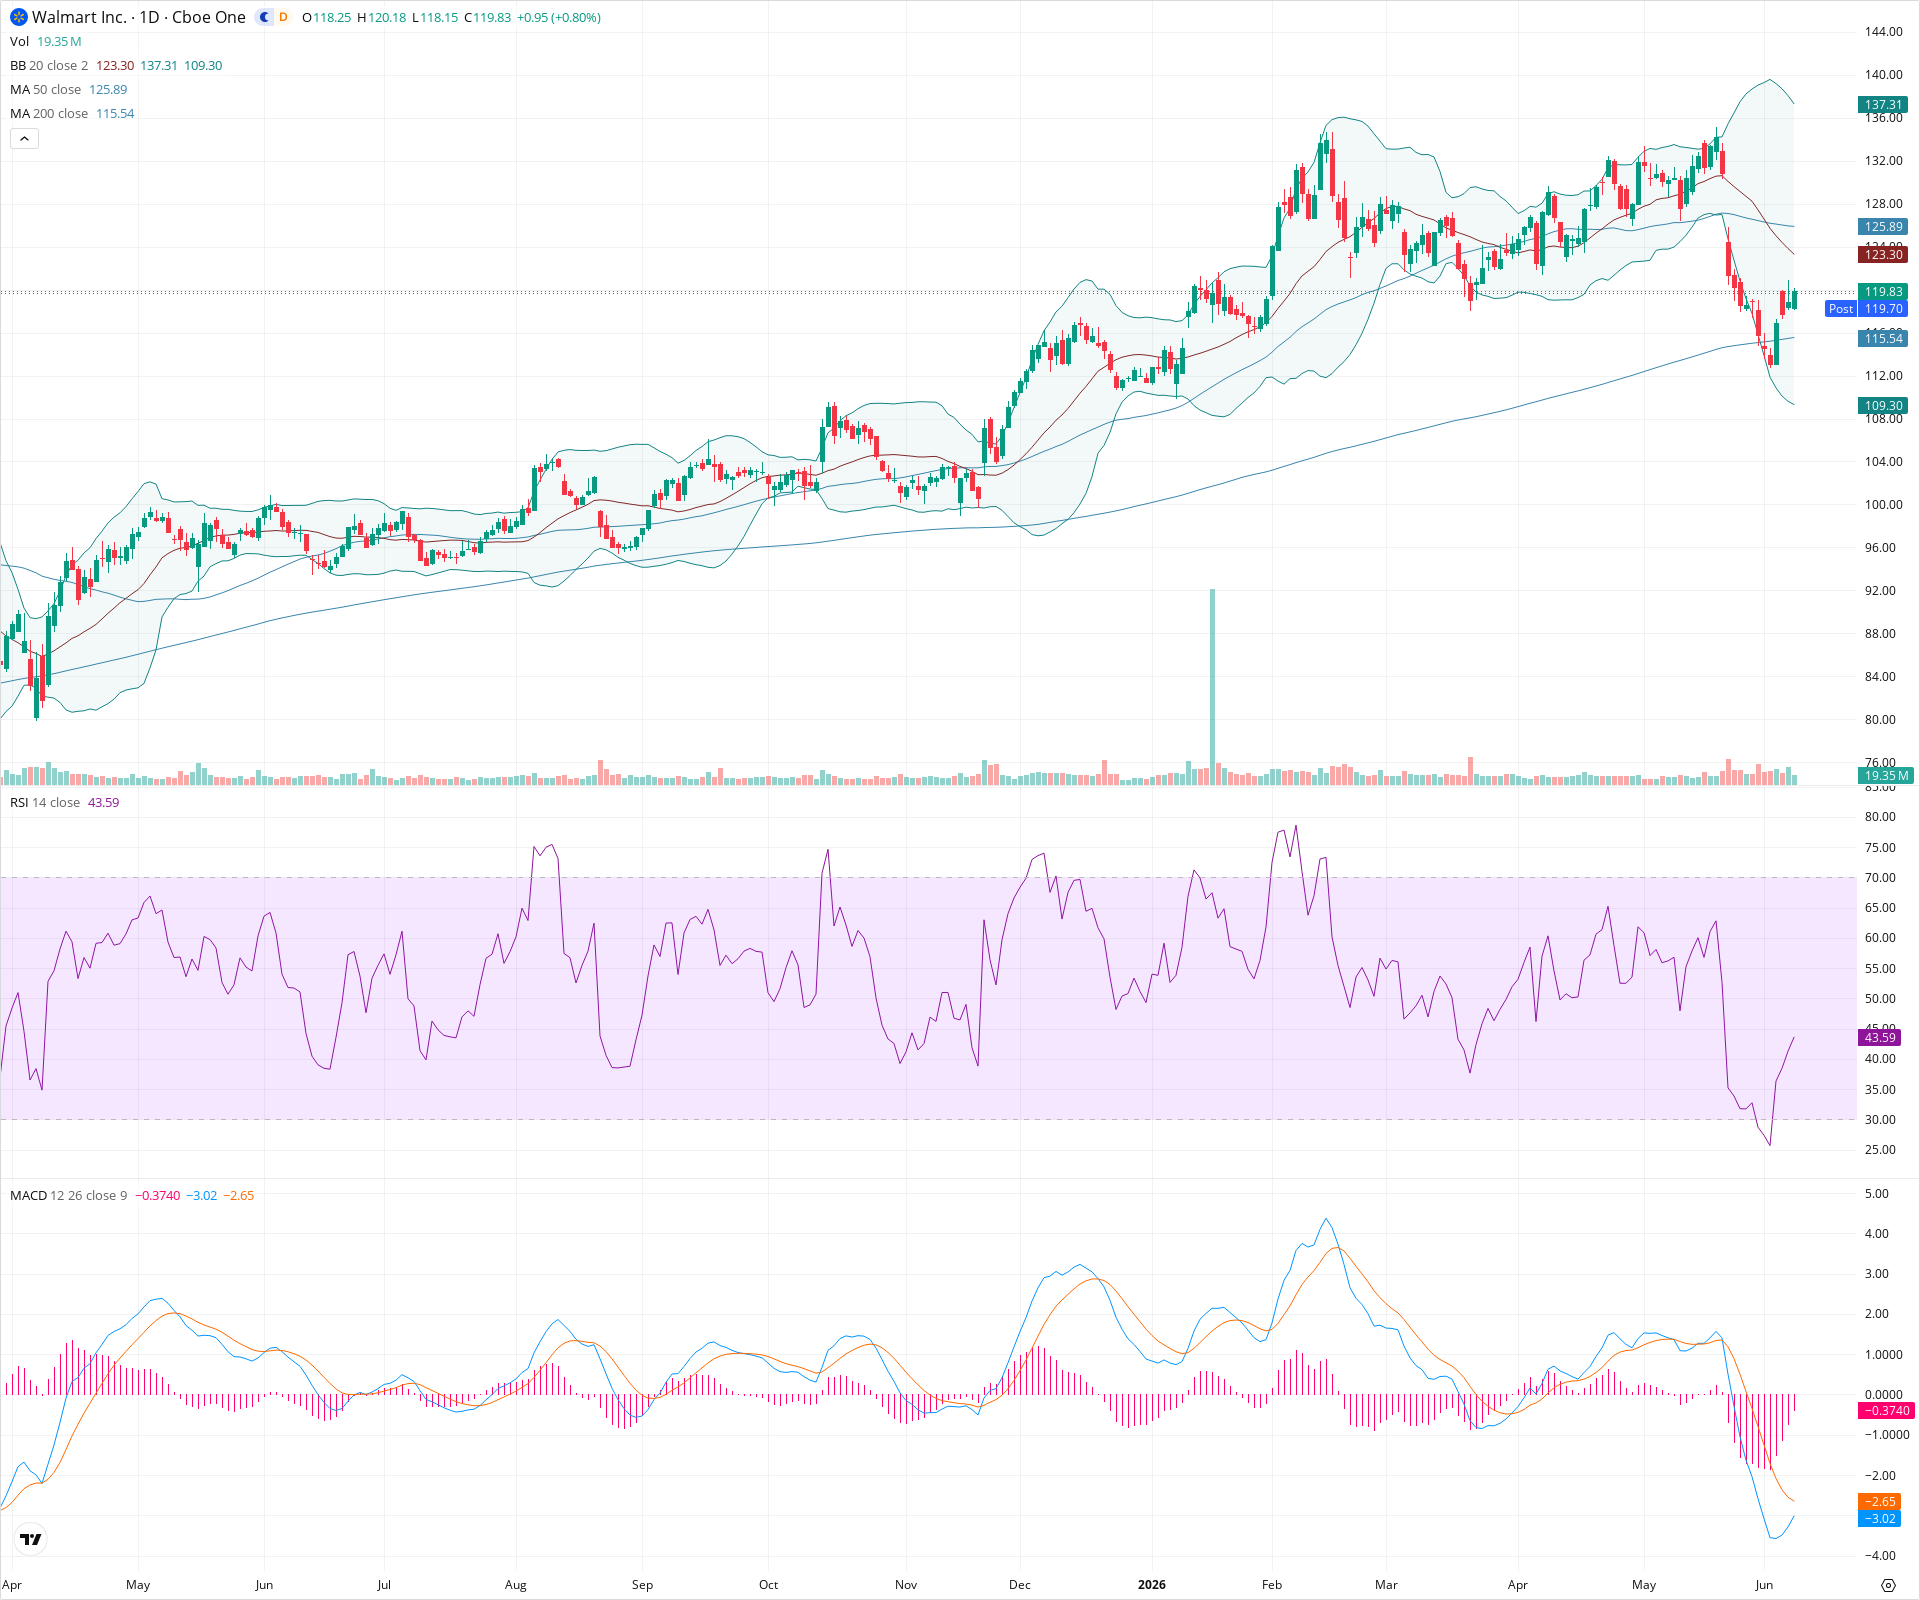Select the MA 200 close legend
Viewport: 1920px width, 1600px height.
tap(49, 113)
